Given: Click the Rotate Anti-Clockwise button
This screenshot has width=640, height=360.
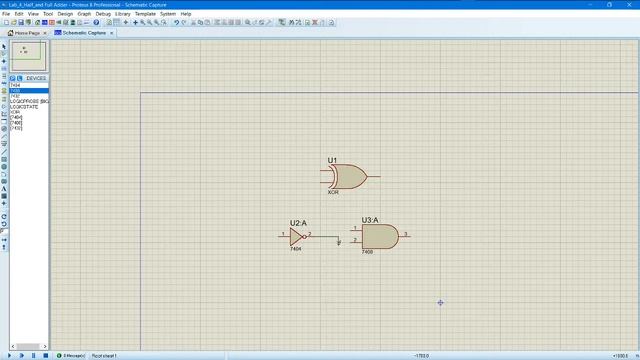Looking at the screenshot, I should (4, 224).
